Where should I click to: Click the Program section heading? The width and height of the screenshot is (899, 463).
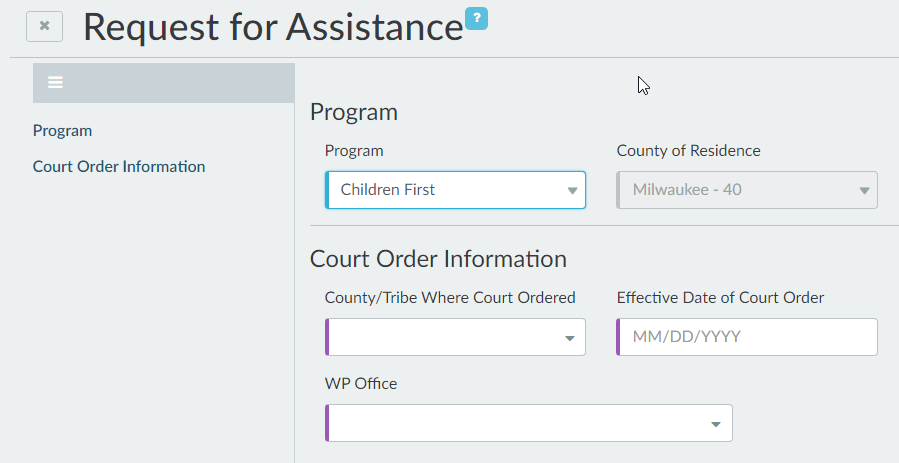(x=354, y=112)
